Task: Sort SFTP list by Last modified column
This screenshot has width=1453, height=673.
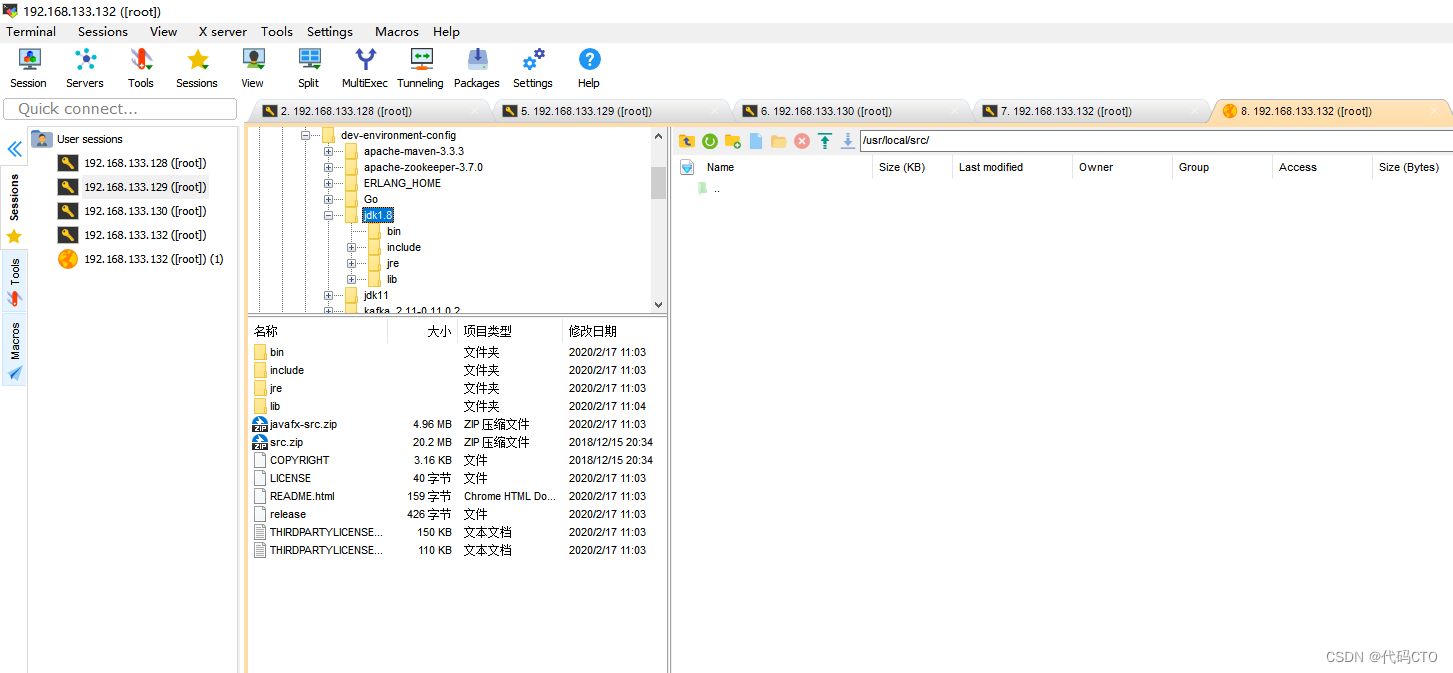Action: click(x=1012, y=167)
